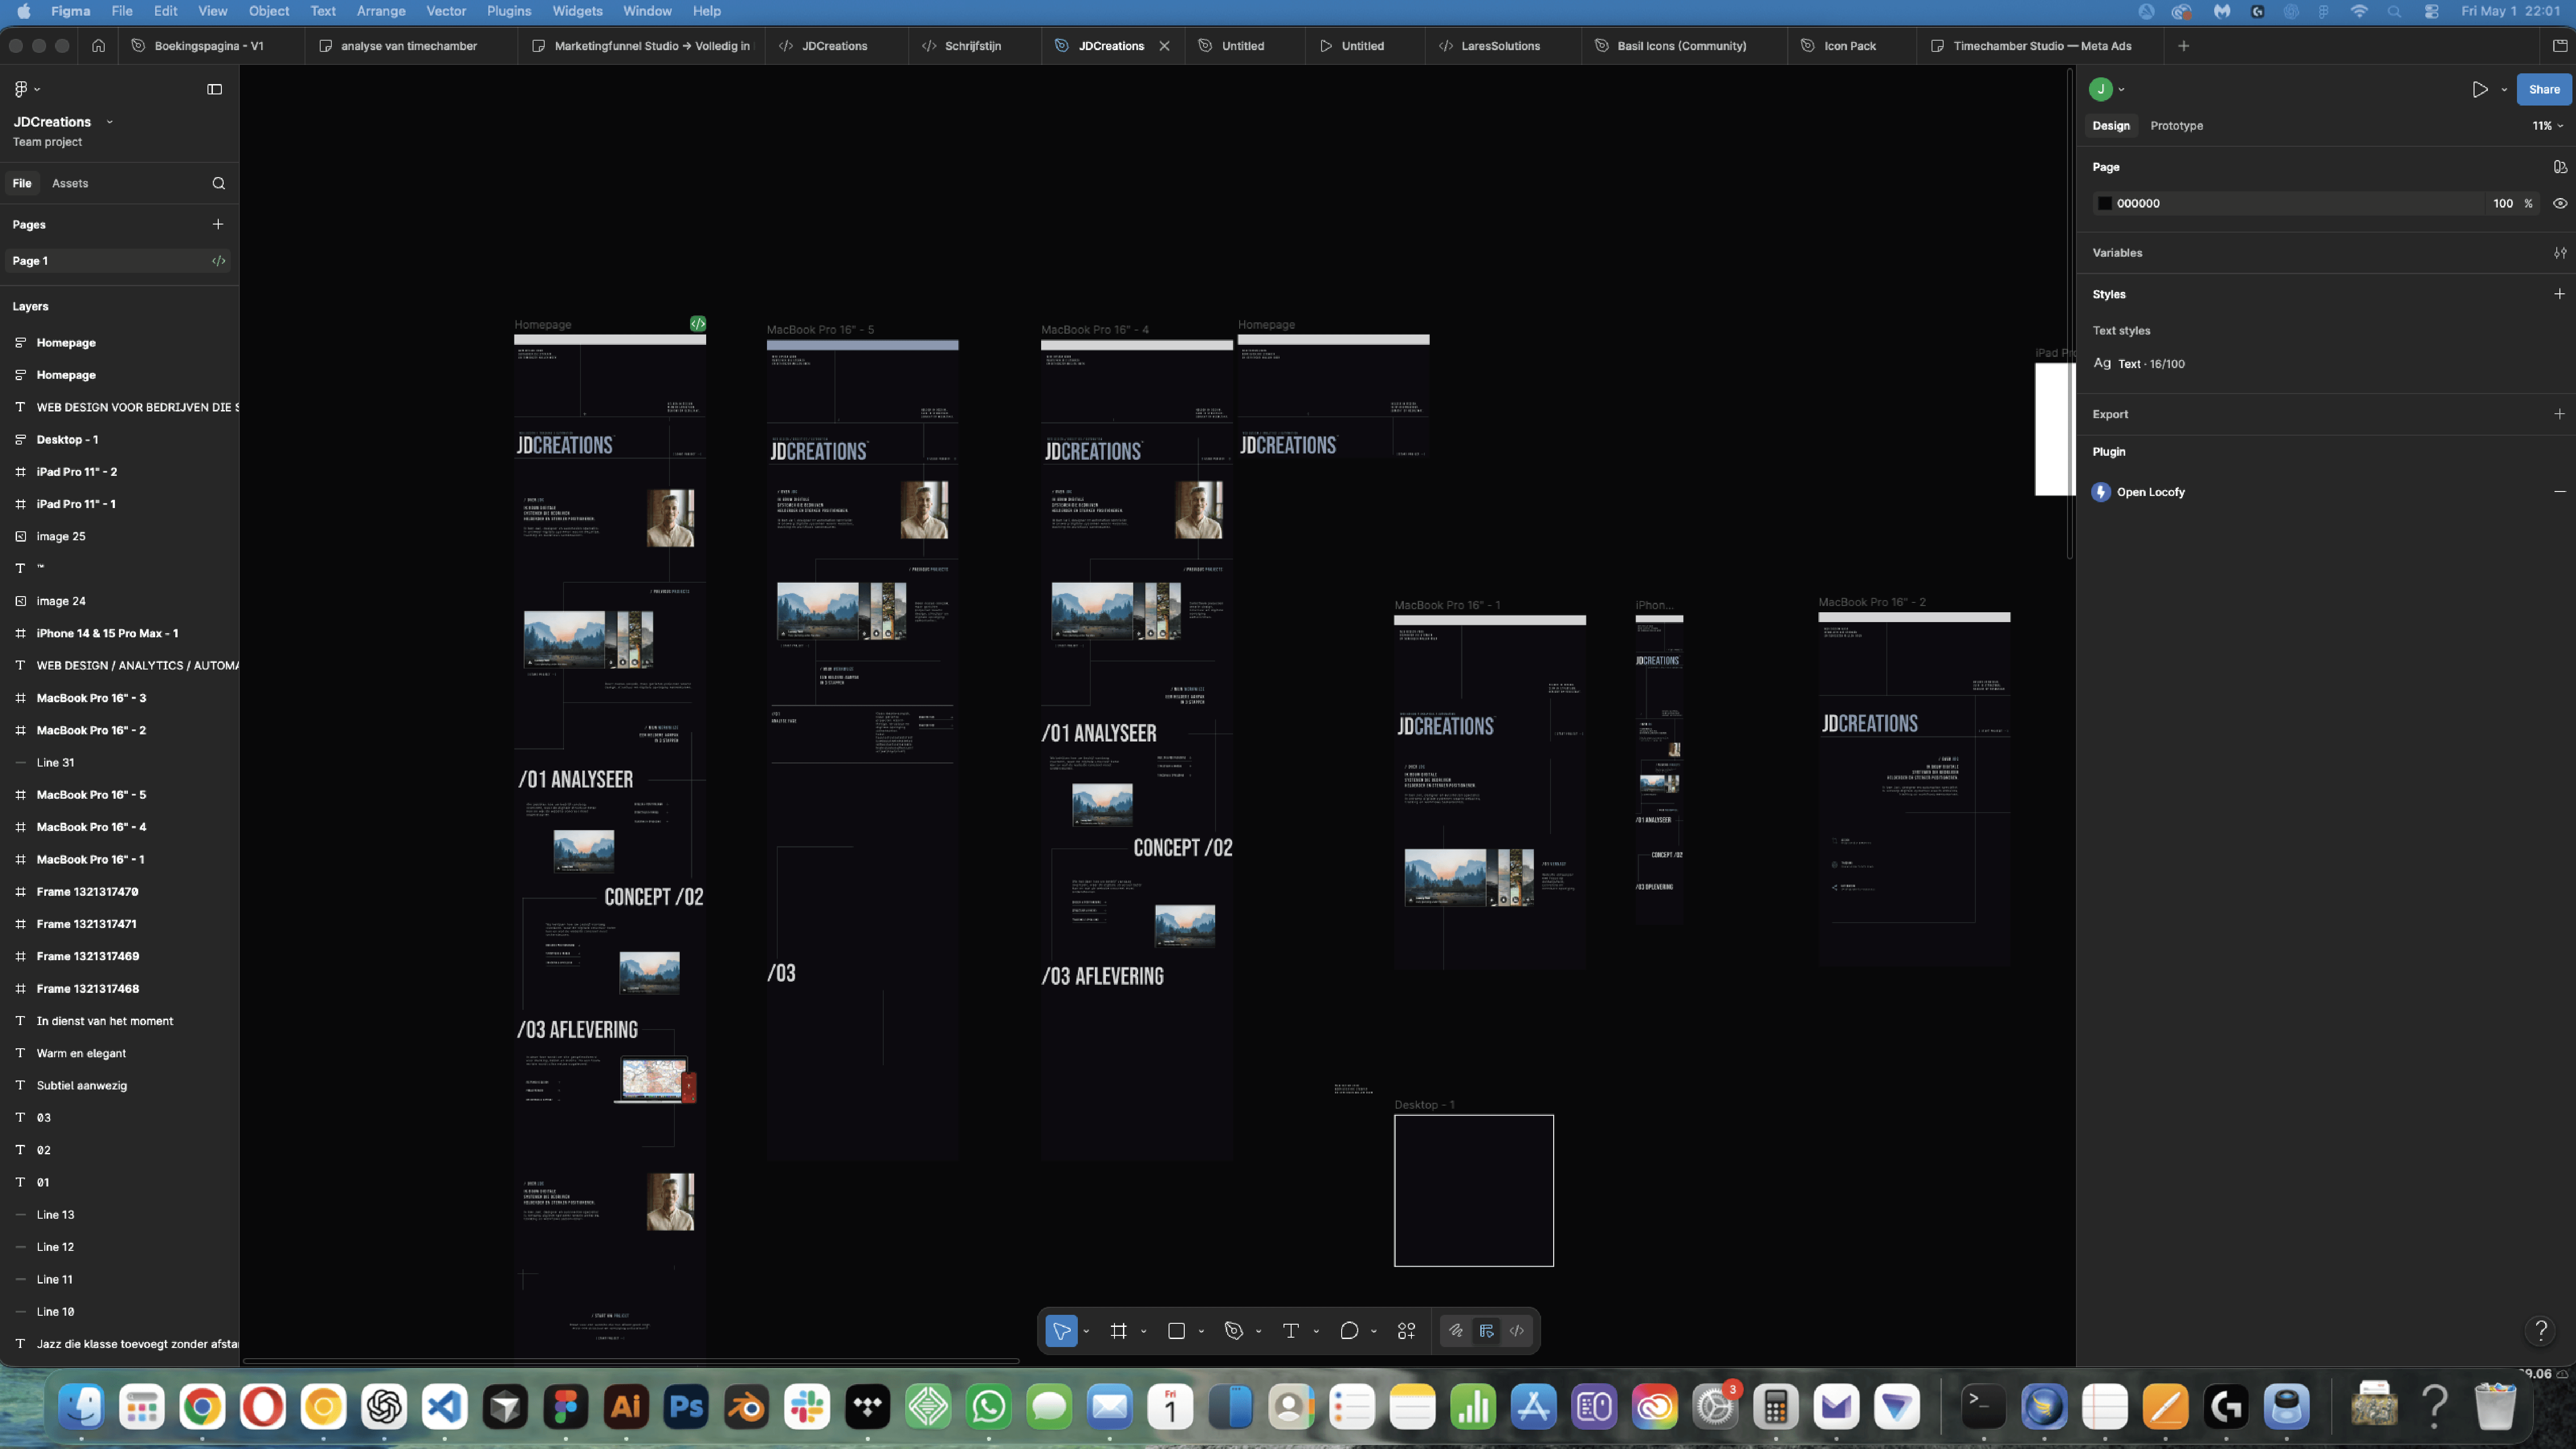Open the Design tab
Viewport: 2576px width, 1449px height.
(x=2110, y=126)
